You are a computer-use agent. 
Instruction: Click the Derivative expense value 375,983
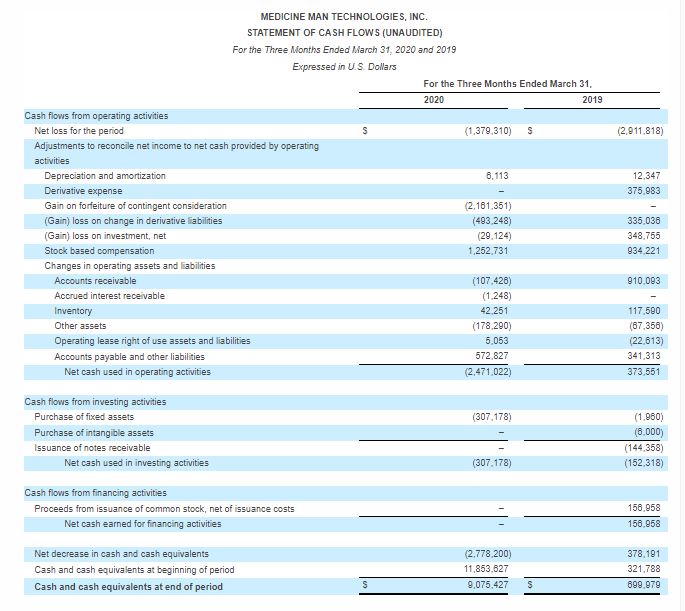639,191
